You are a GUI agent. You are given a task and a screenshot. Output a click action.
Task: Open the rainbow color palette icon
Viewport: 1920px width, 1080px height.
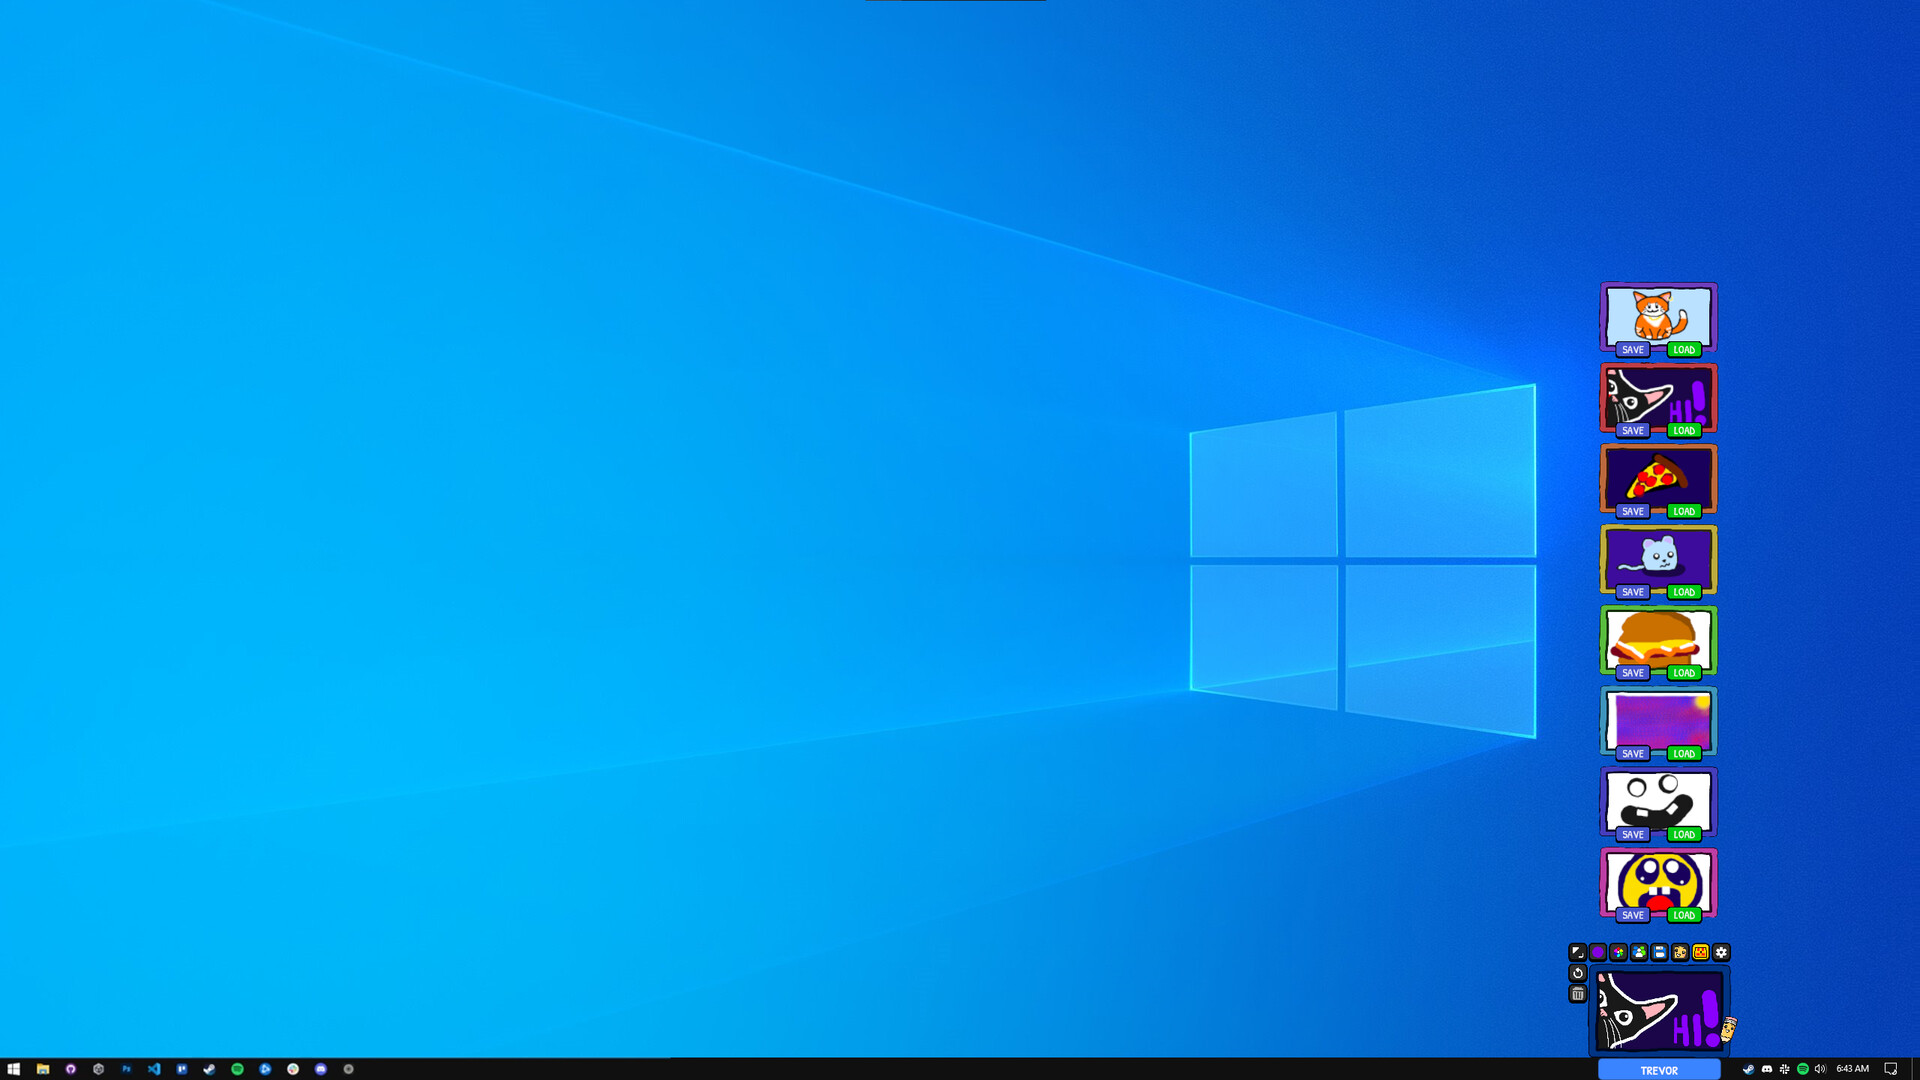point(1618,952)
